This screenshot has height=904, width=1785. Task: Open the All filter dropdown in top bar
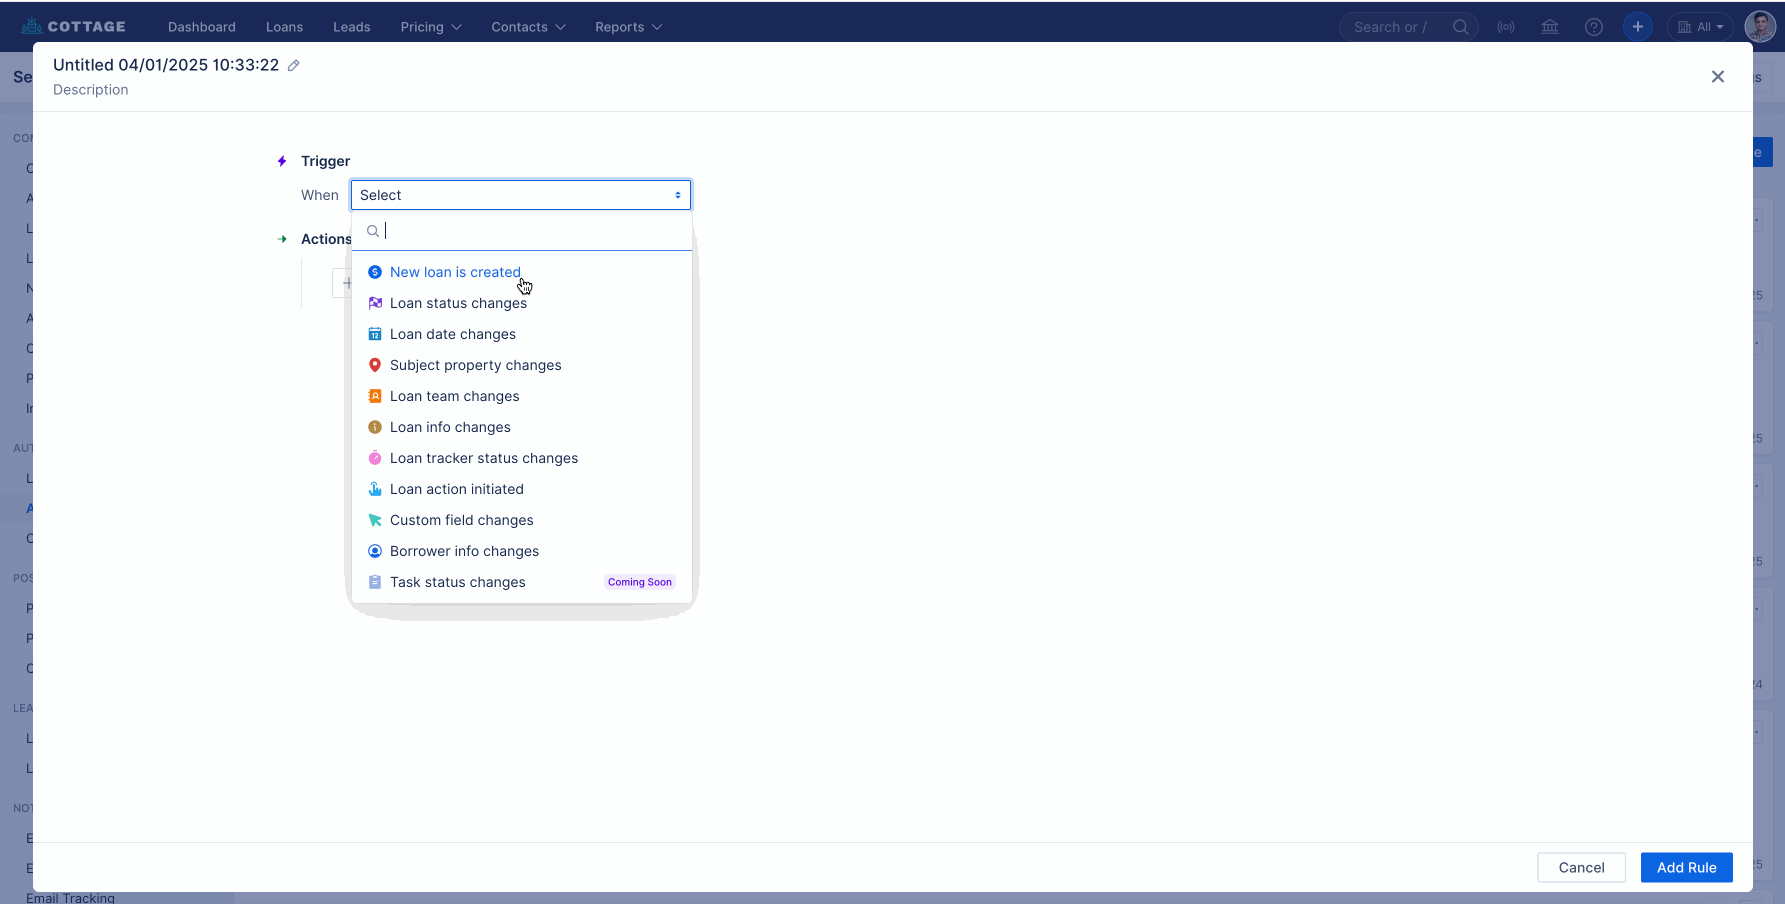tap(1701, 27)
